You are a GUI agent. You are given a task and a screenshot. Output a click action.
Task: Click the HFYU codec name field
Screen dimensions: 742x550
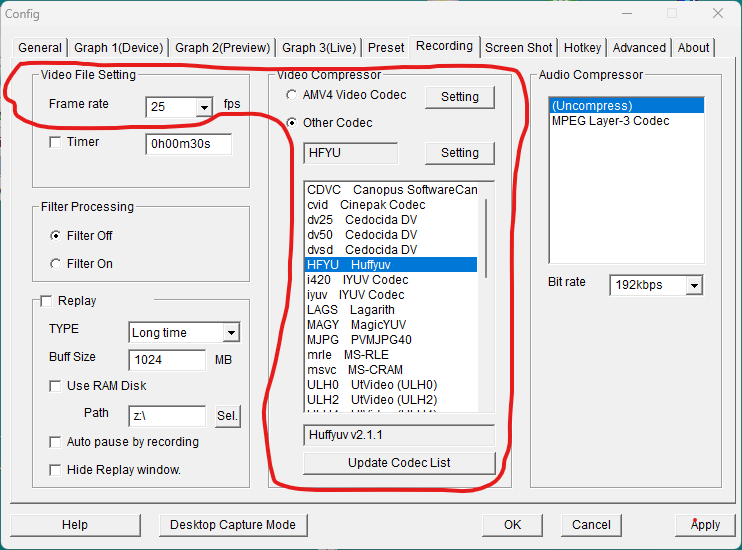tap(350, 153)
